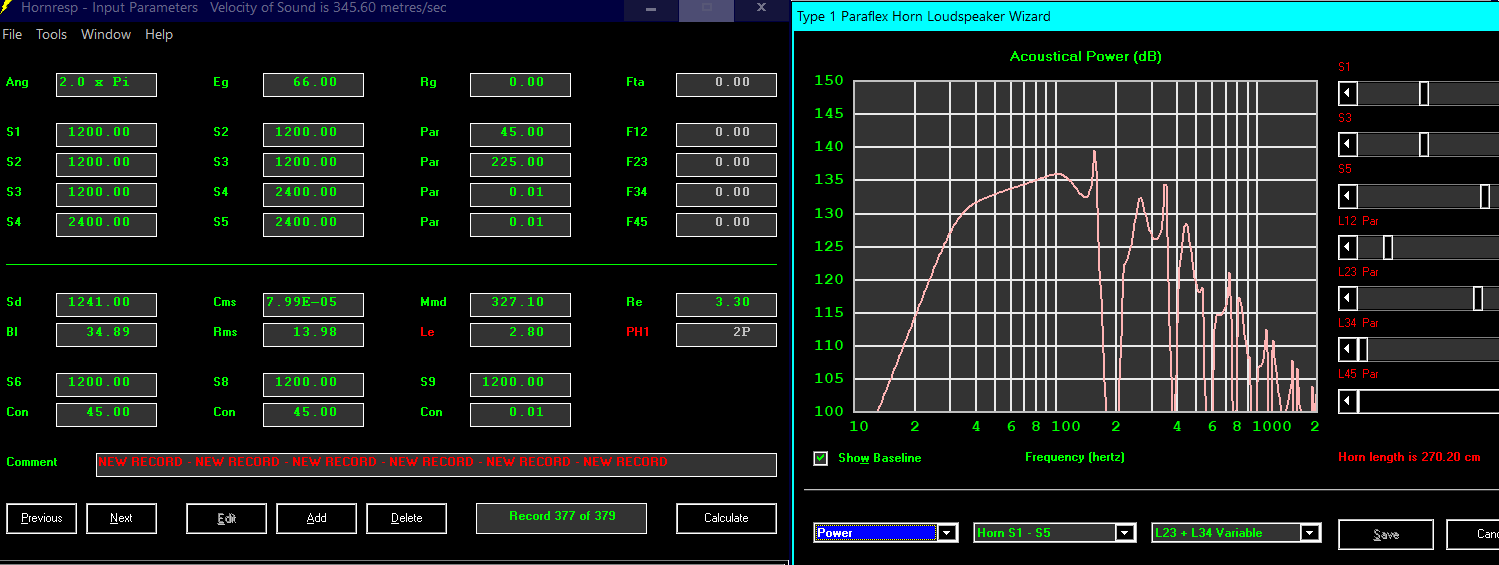1499x565 pixels.
Task: Click left arrow of L12 Par slider
Action: pos(1348,247)
